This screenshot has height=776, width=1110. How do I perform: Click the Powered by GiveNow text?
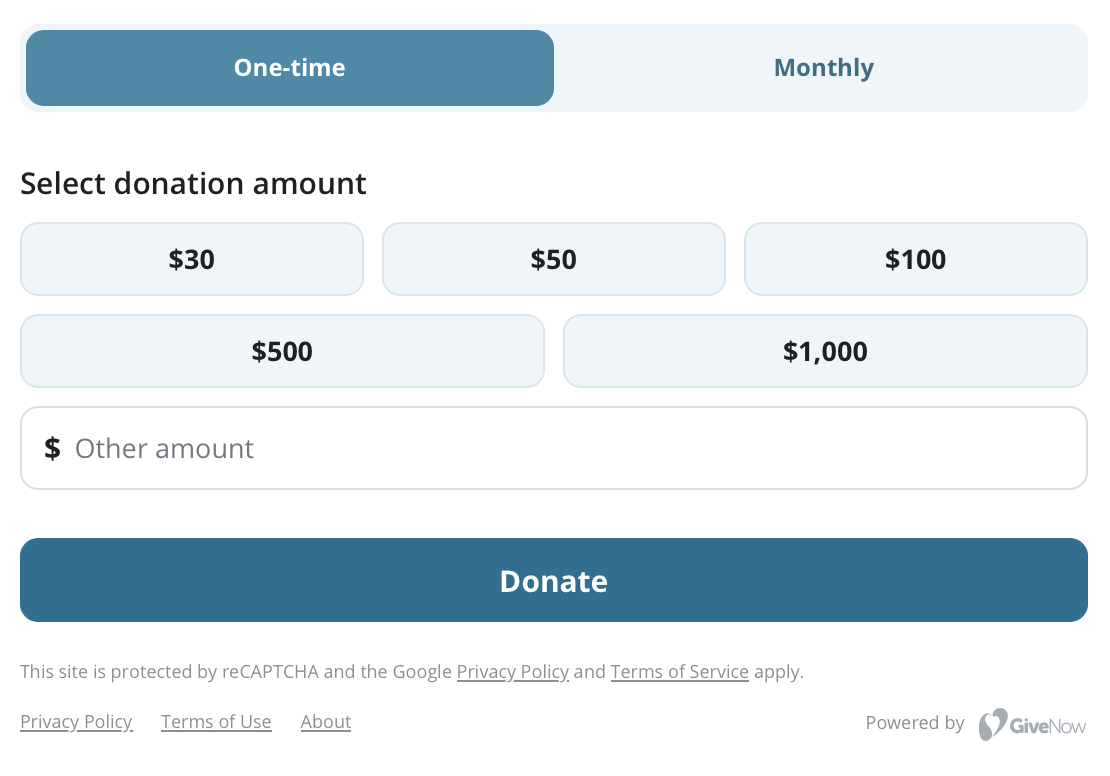point(915,722)
